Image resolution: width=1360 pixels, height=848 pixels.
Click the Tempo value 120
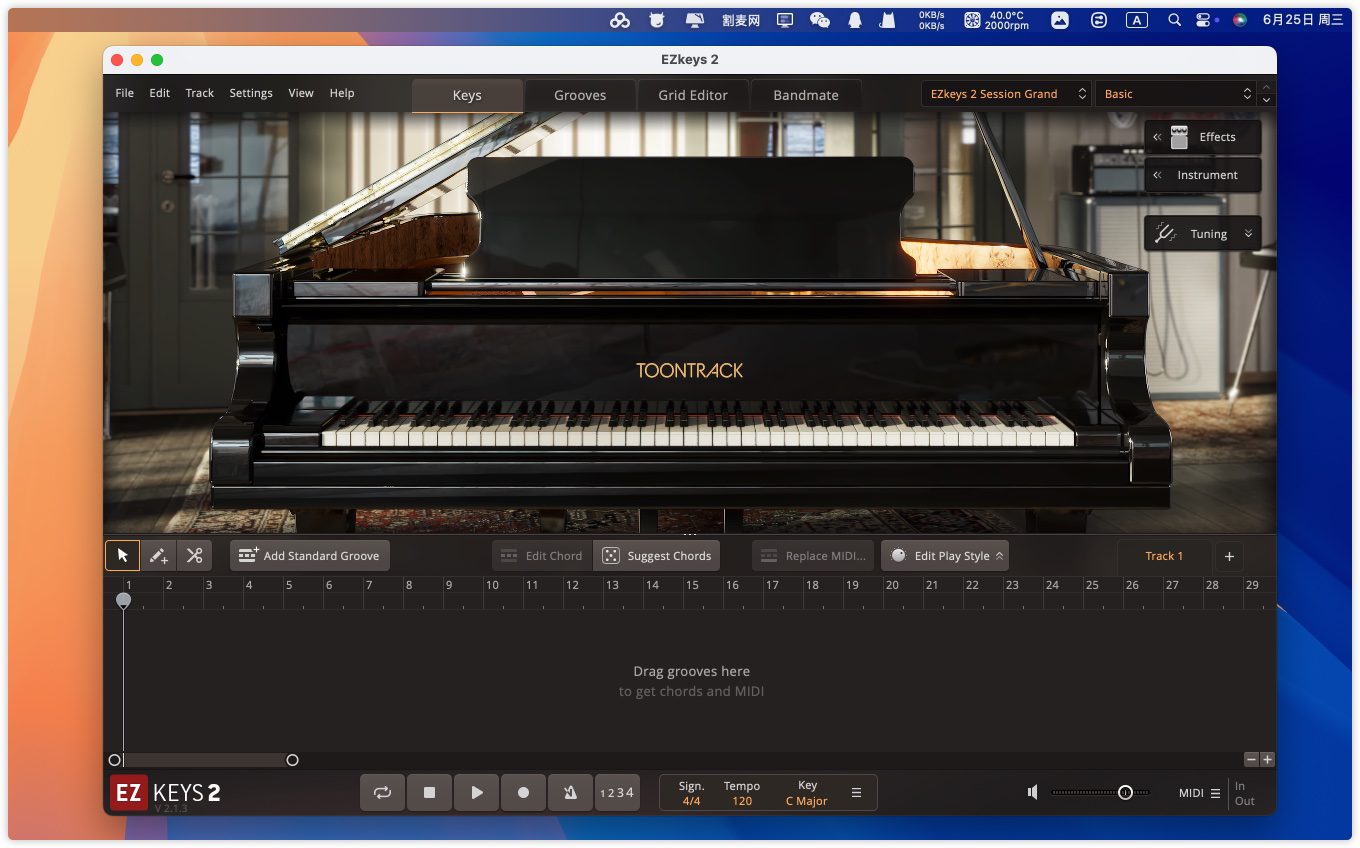pos(742,801)
